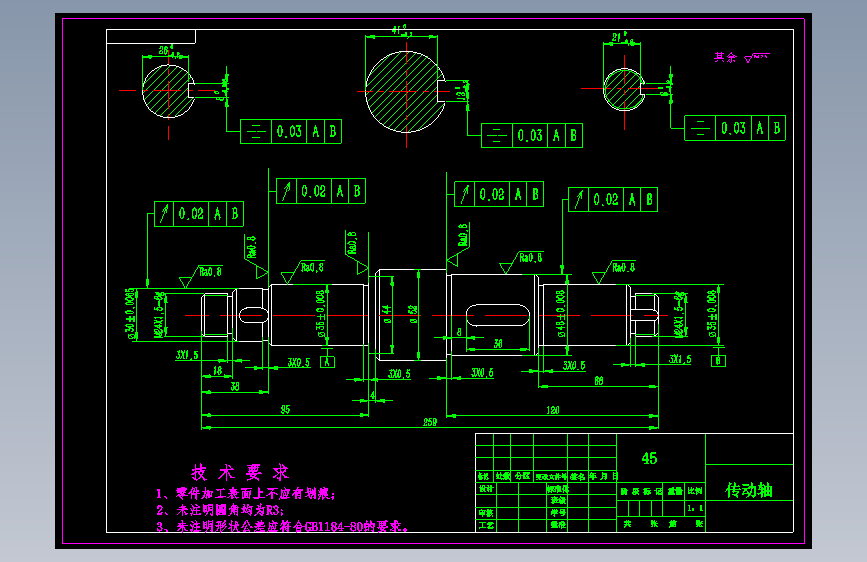Click material '45' in title block
The image size is (867, 562).
point(649,459)
